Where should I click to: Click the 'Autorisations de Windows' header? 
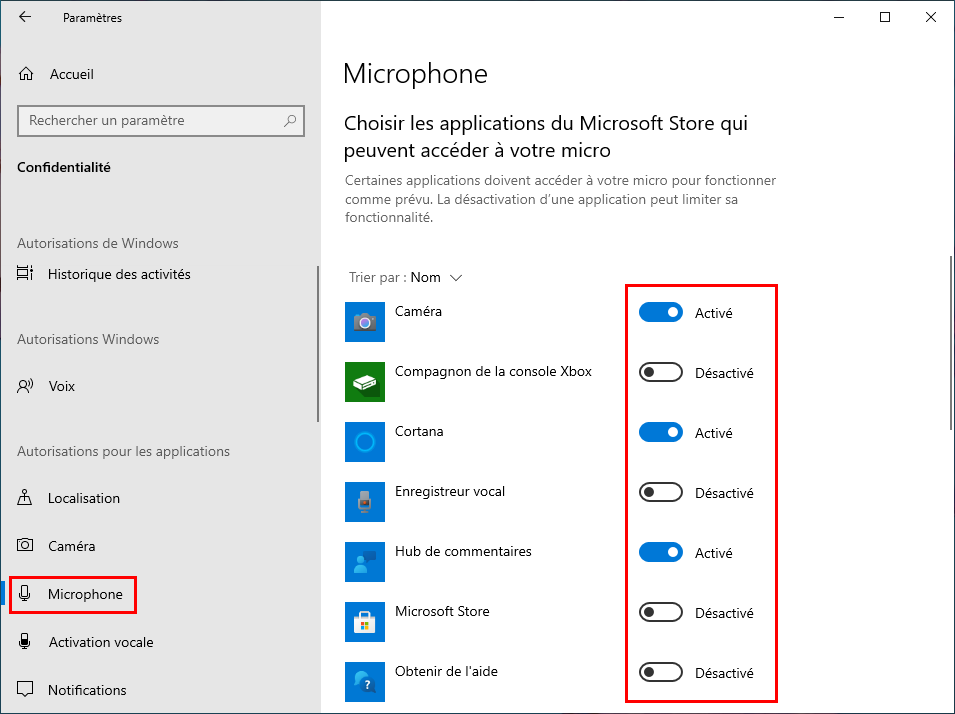tap(97, 243)
